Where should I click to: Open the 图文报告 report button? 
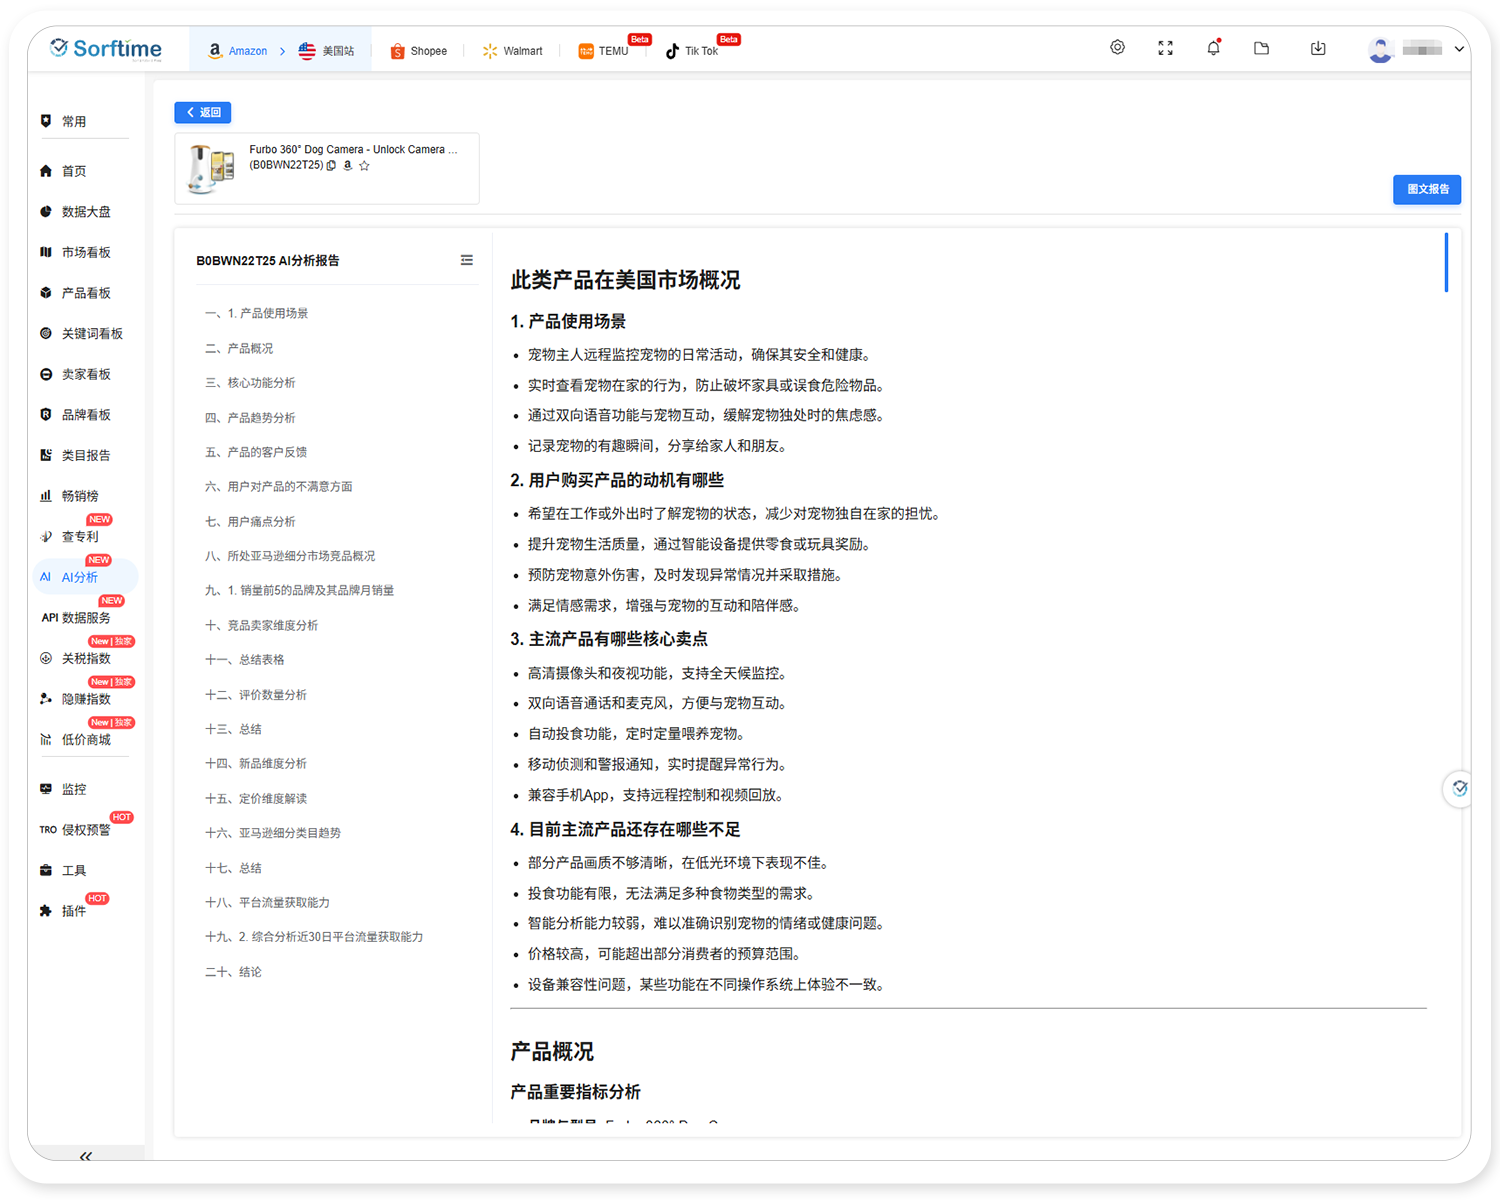(x=1427, y=189)
